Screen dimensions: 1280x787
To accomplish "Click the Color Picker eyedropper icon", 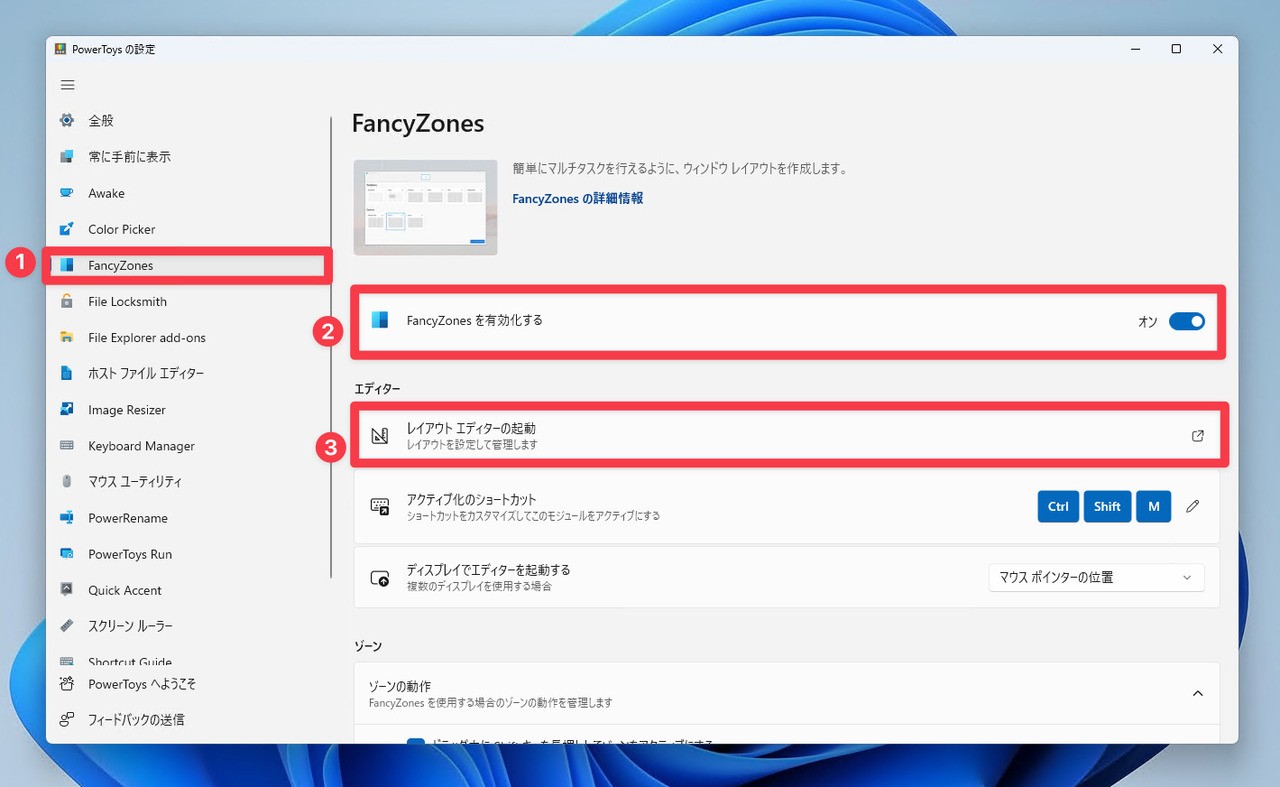I will 67,229.
